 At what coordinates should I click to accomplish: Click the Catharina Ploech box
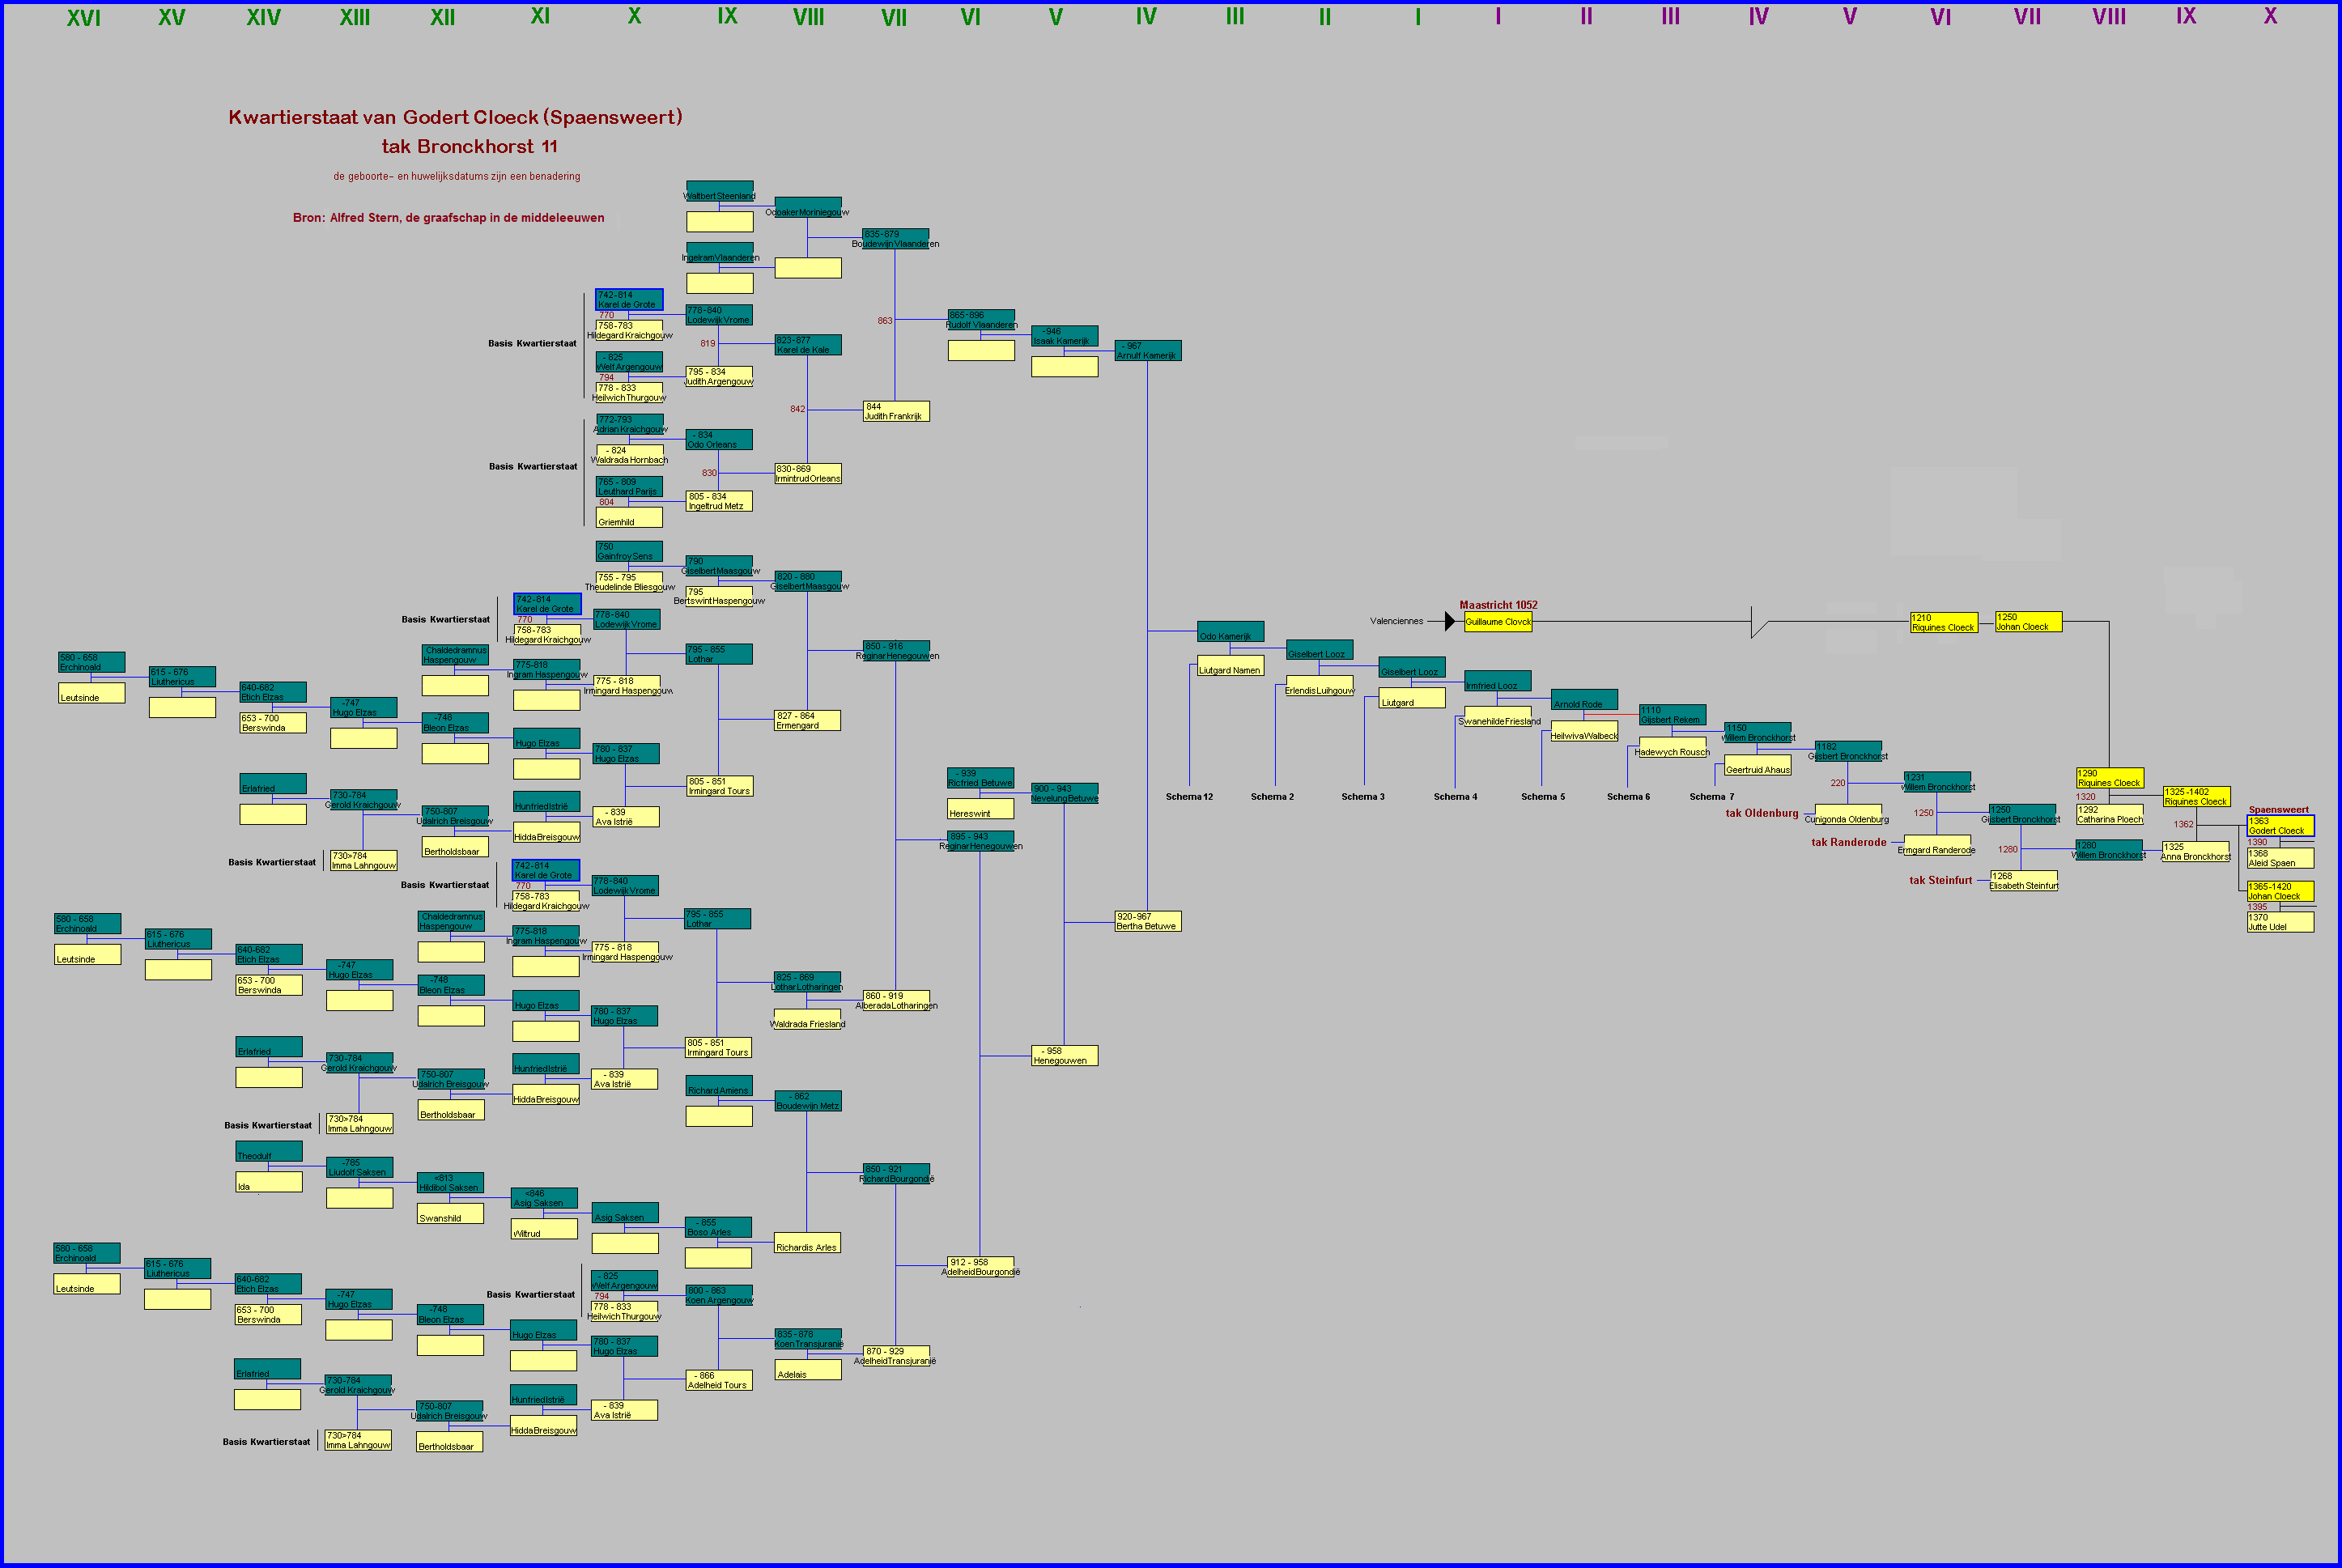2109,814
